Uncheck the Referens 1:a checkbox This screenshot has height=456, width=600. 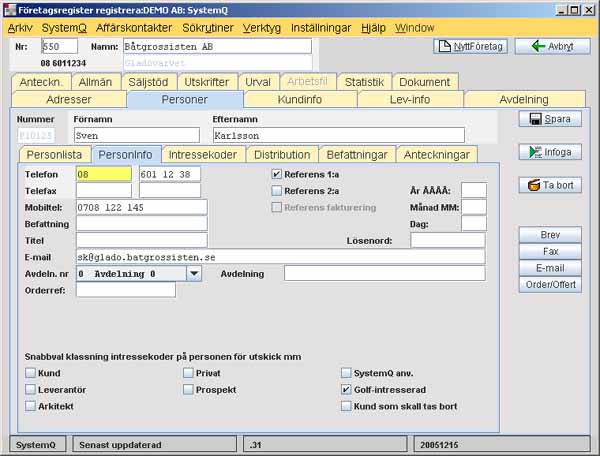point(276,174)
